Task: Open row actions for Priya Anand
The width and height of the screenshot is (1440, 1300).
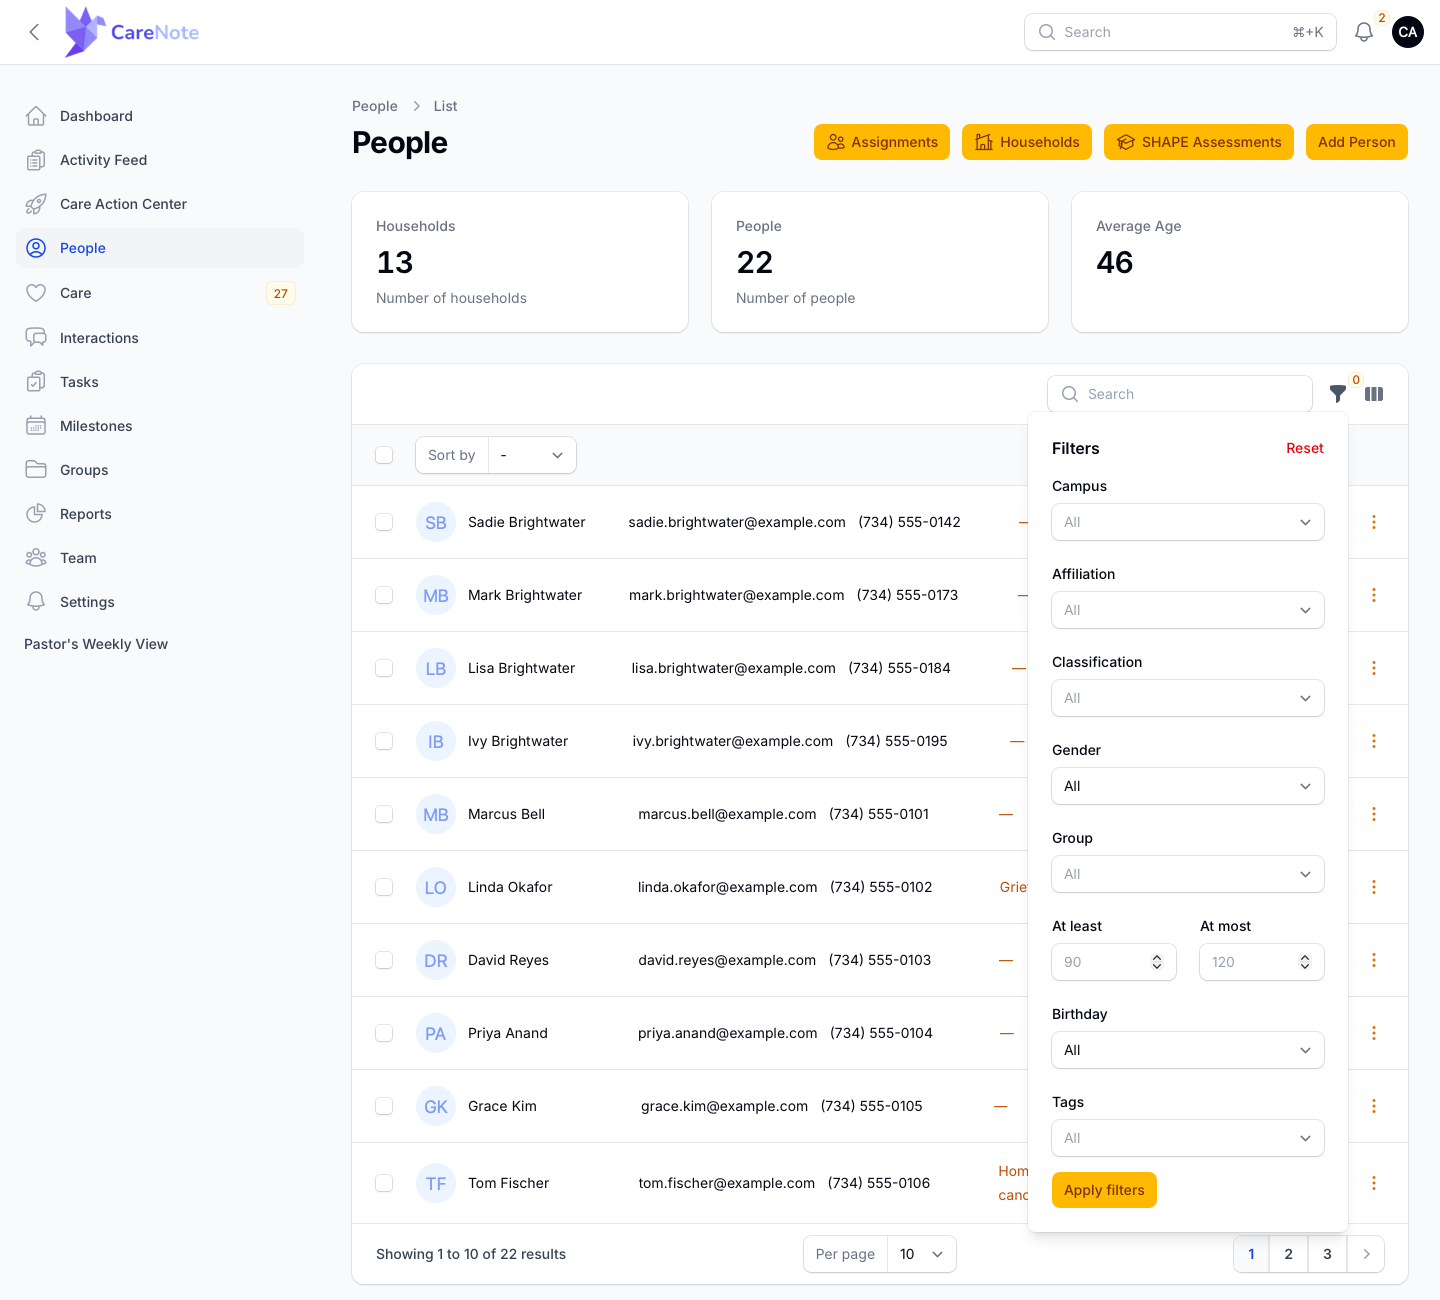Action: [1374, 1033]
